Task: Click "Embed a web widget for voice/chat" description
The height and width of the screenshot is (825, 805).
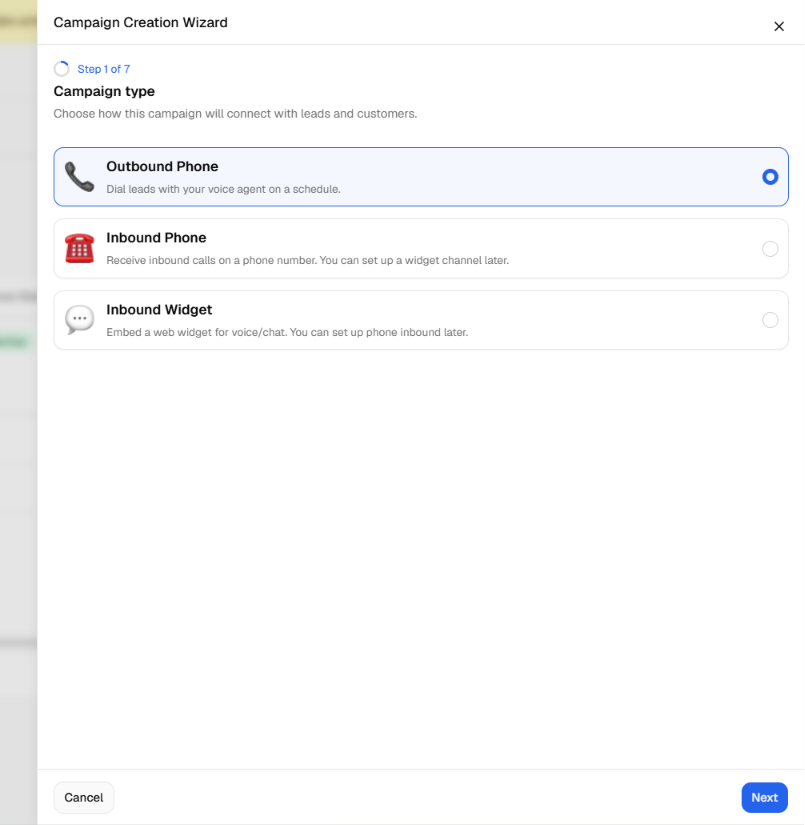Action: pyautogui.click(x=287, y=333)
